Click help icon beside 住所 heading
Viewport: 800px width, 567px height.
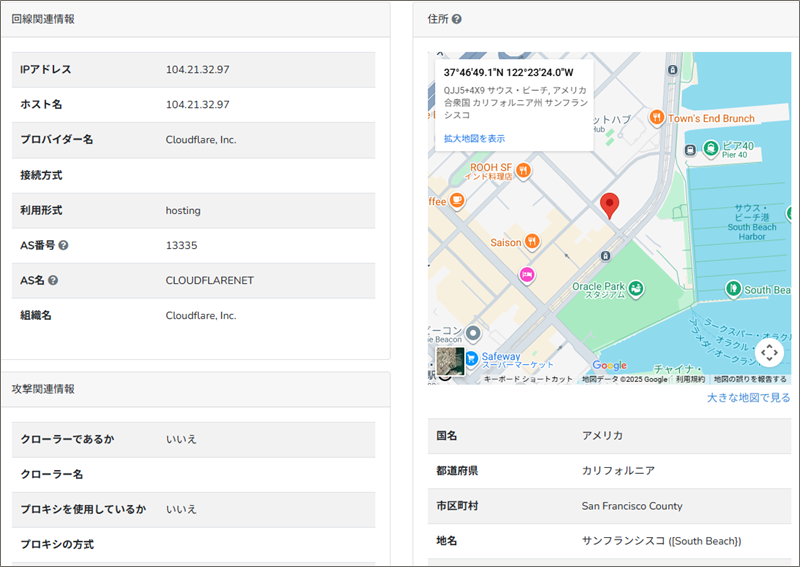(x=456, y=19)
